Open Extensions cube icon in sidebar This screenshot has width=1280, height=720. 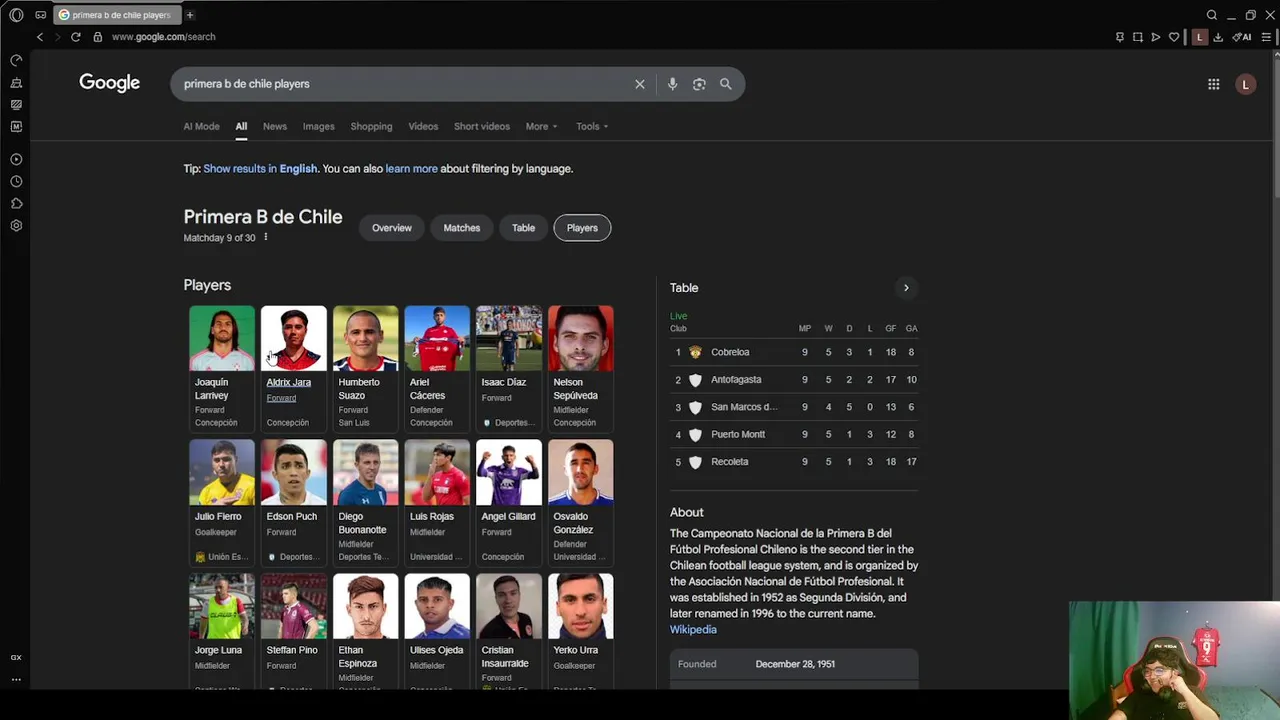16,203
